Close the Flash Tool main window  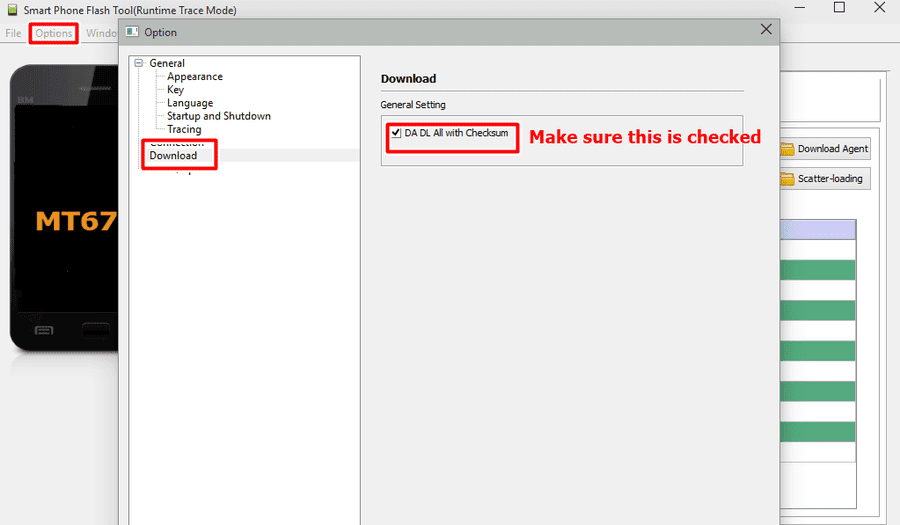click(879, 7)
